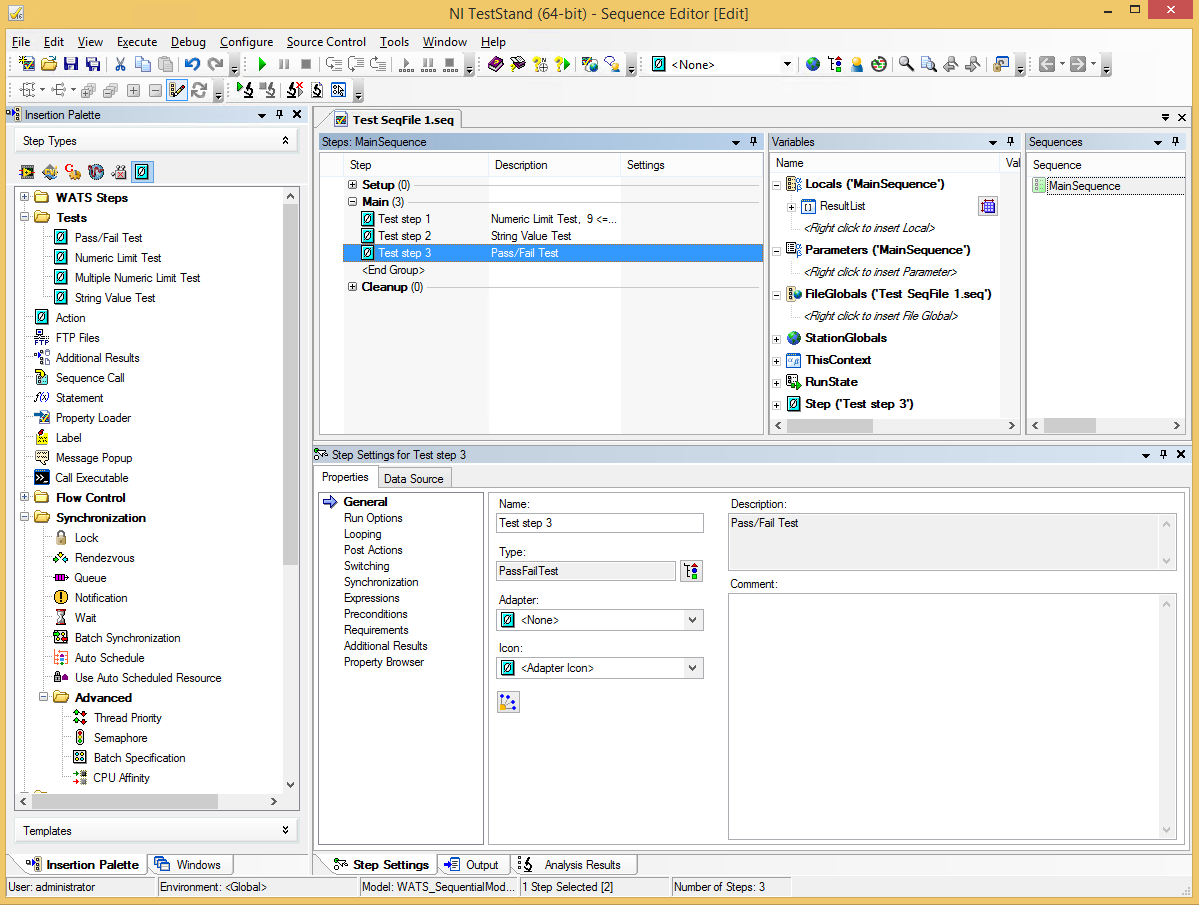Click the Name field containing Test step 3
The height and width of the screenshot is (905, 1199).
(600, 523)
